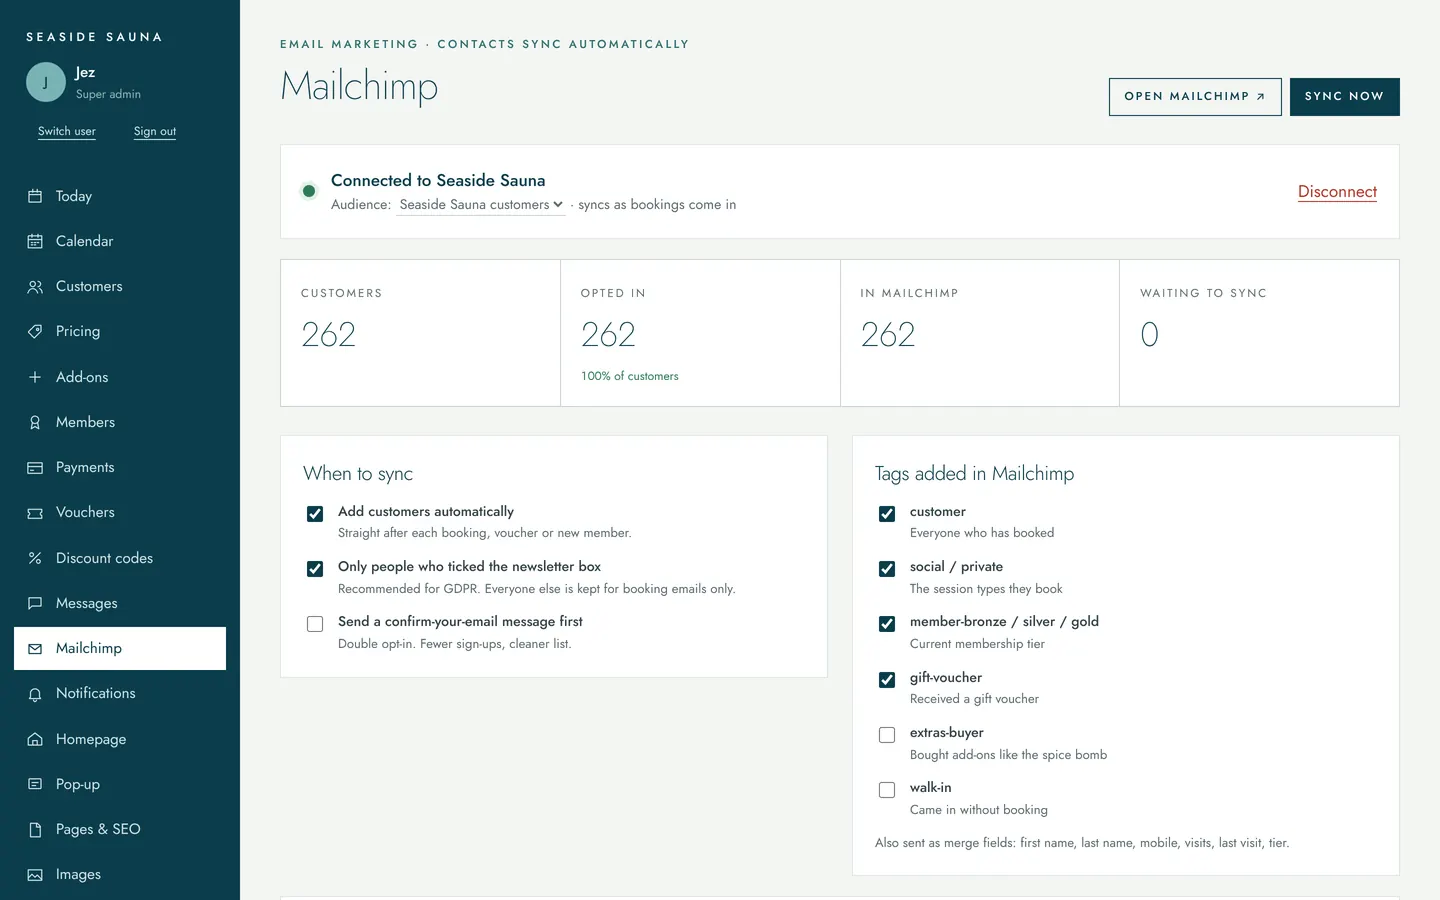Click the Calendar grid icon in sidebar
This screenshot has width=1440, height=900.
point(35,241)
